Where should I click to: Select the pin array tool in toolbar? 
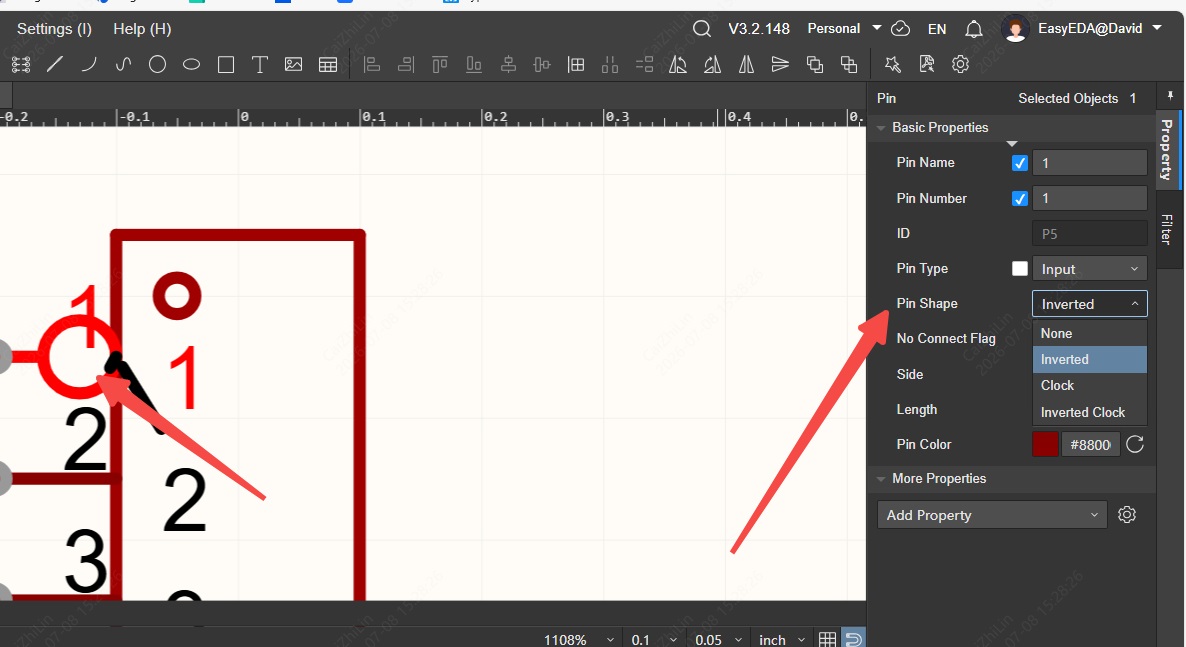click(21, 65)
